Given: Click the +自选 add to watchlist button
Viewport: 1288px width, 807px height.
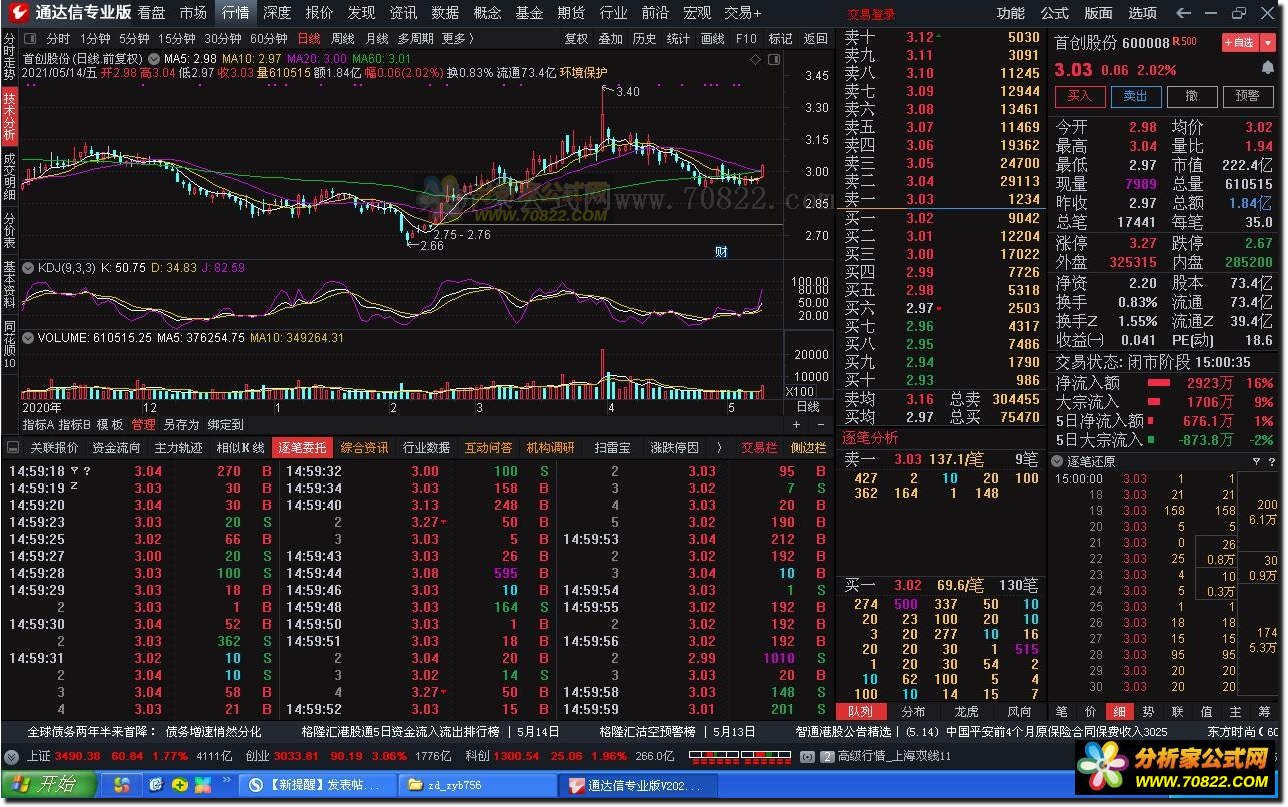Looking at the screenshot, I should (x=1240, y=43).
